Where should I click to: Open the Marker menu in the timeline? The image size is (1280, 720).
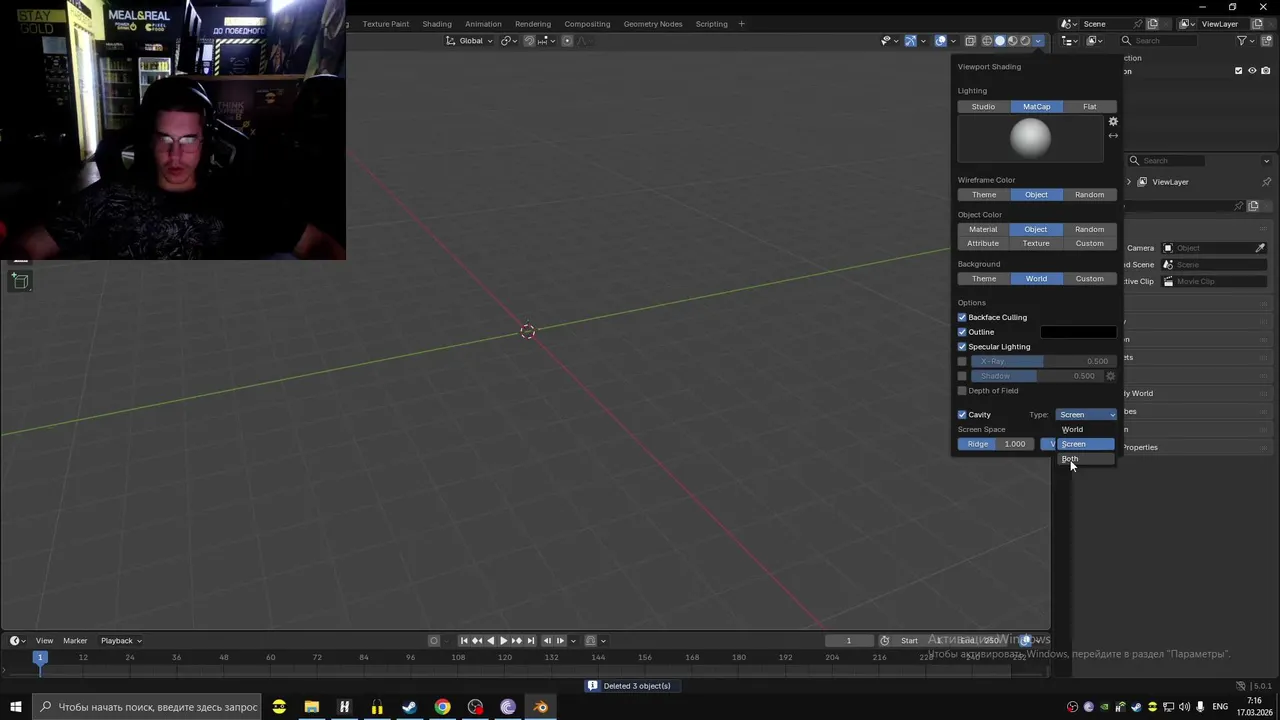point(75,641)
